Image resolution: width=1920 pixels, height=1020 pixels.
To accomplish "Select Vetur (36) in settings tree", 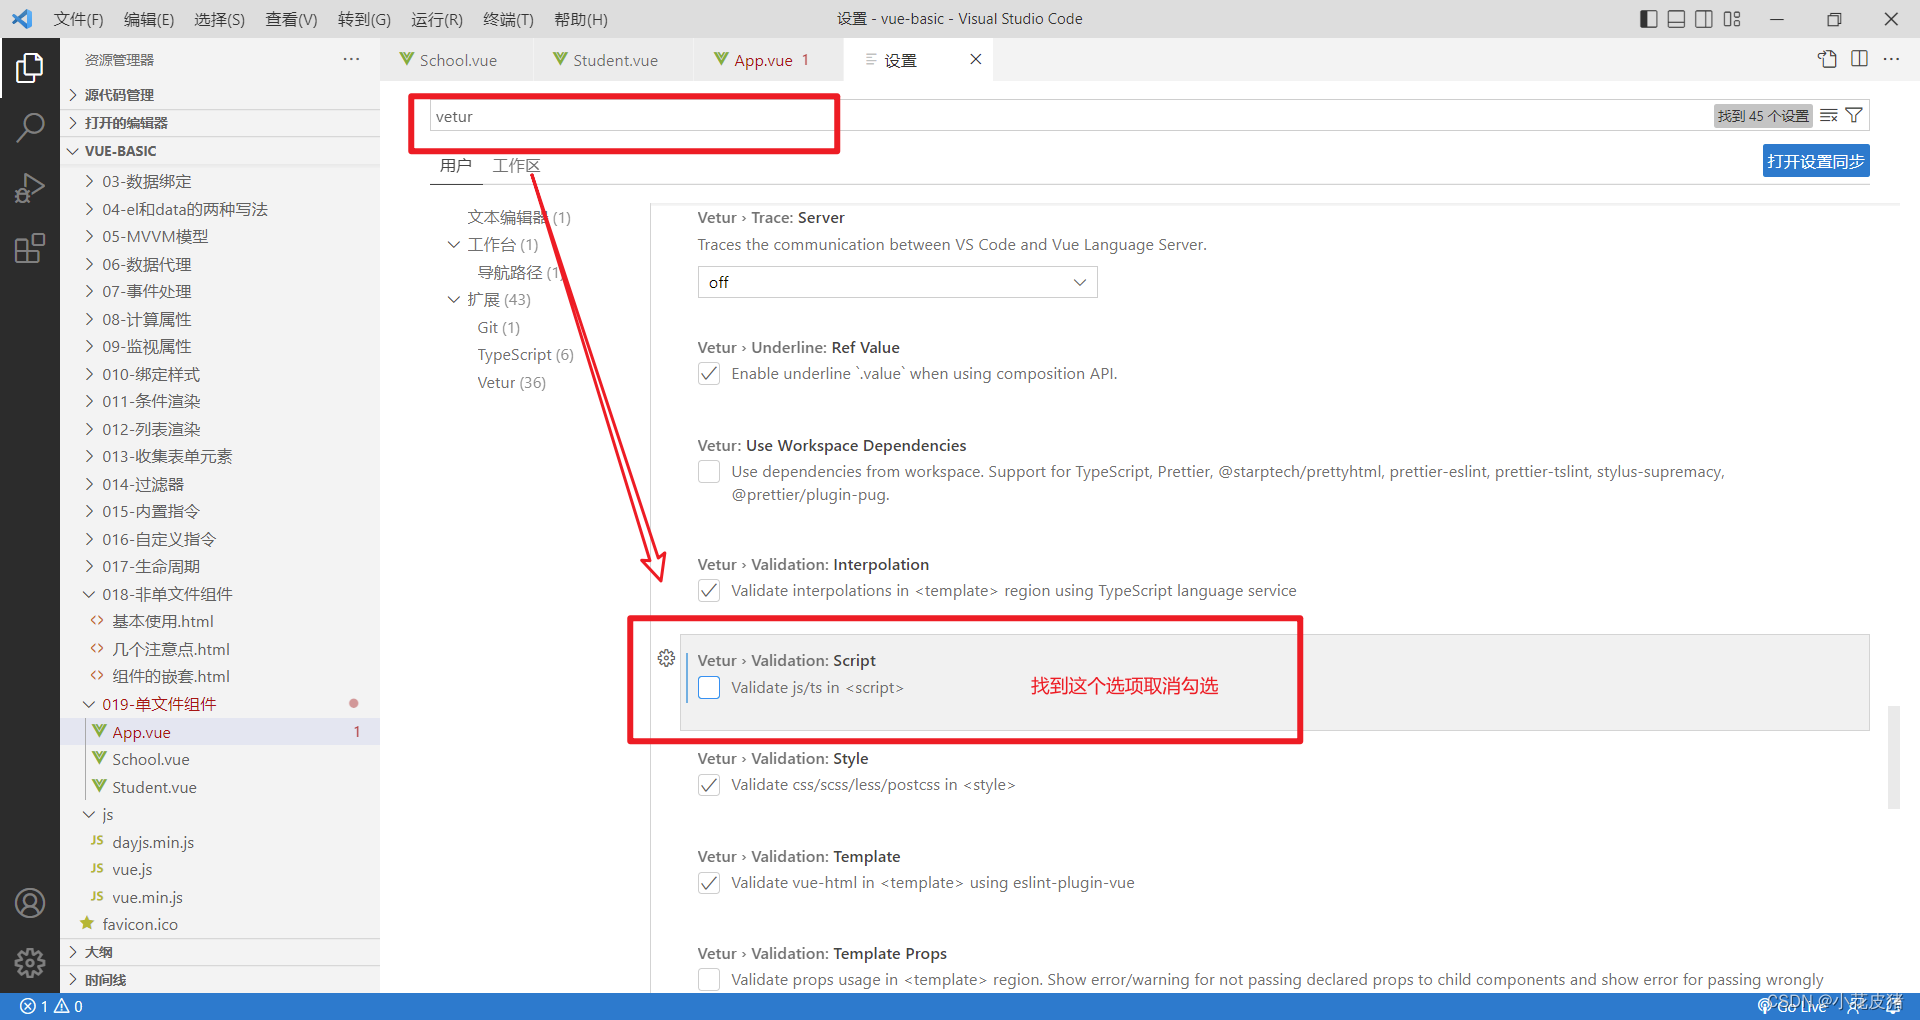I will 512,382.
